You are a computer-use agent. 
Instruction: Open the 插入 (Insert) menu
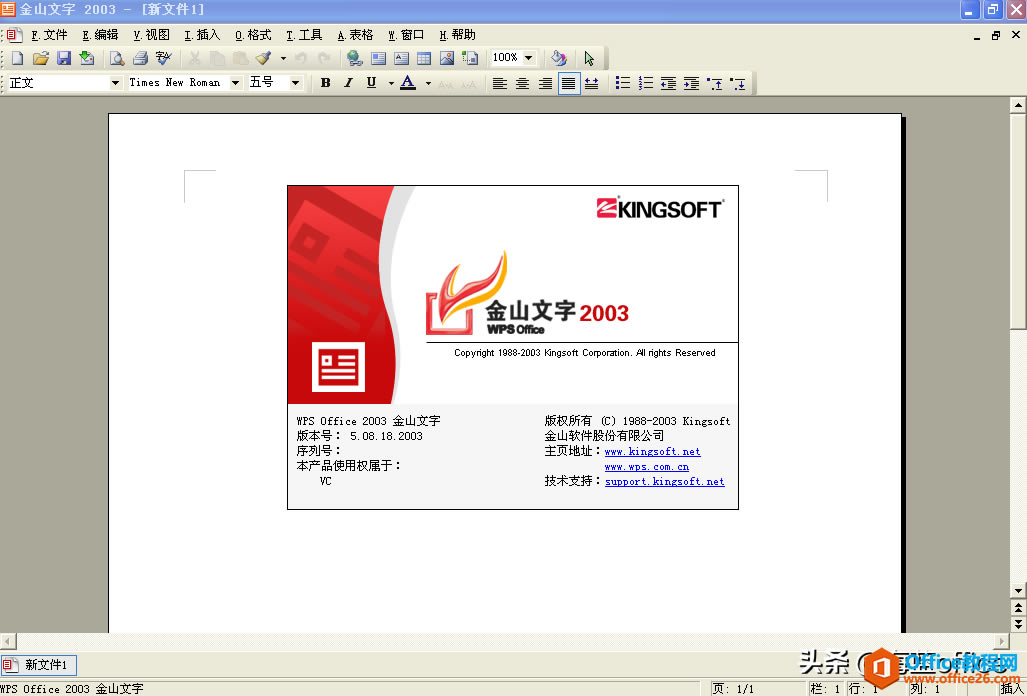pyautogui.click(x=202, y=35)
